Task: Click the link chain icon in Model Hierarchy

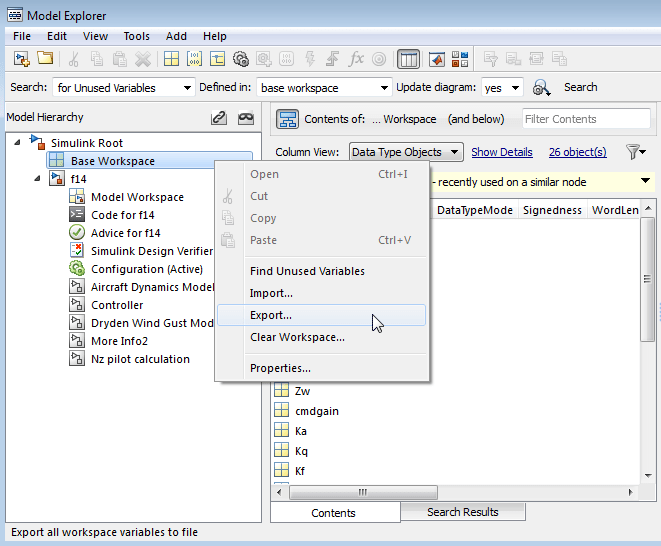Action: coord(219,117)
